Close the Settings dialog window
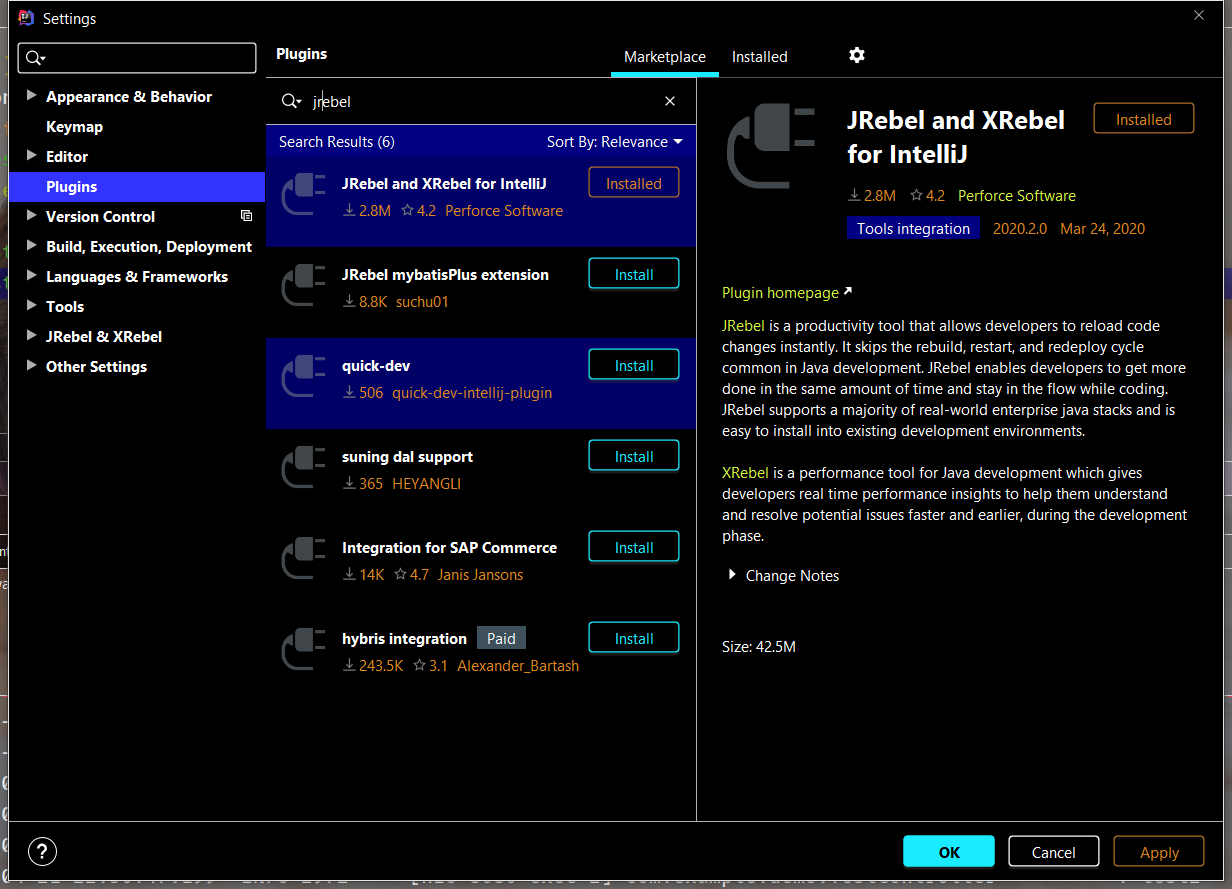Screen dimensions: 1232x889 click(x=1199, y=14)
